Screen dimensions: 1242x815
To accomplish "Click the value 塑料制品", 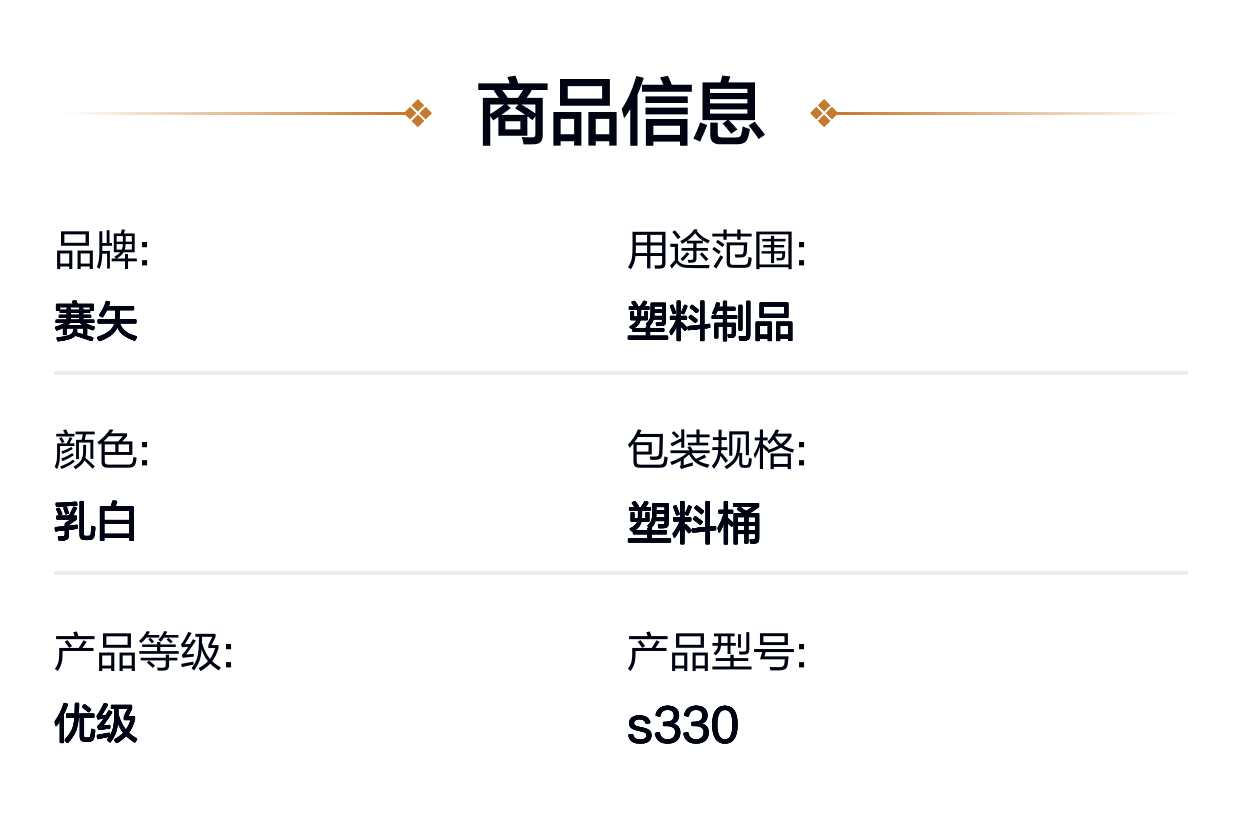I will [x=710, y=322].
